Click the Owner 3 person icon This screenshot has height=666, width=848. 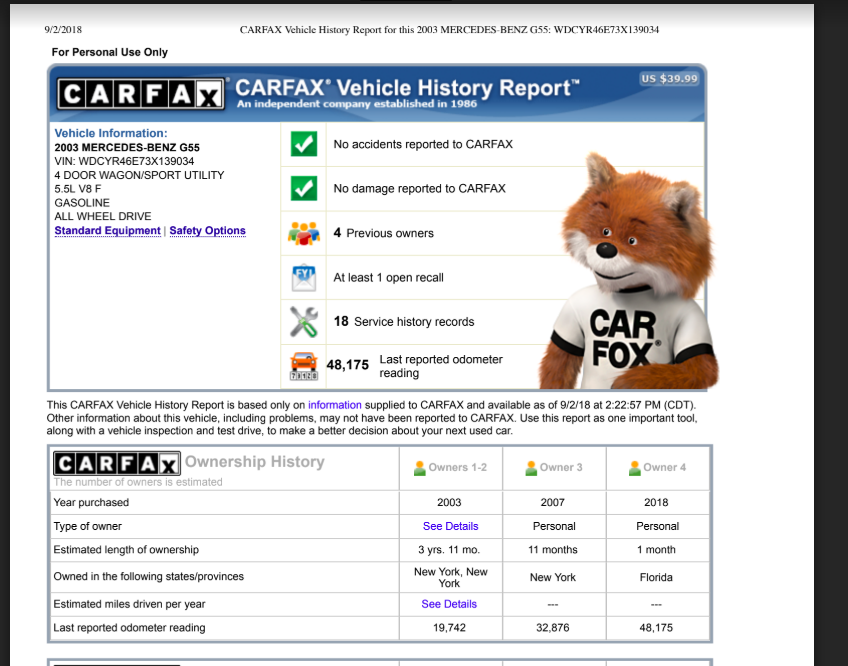point(531,468)
